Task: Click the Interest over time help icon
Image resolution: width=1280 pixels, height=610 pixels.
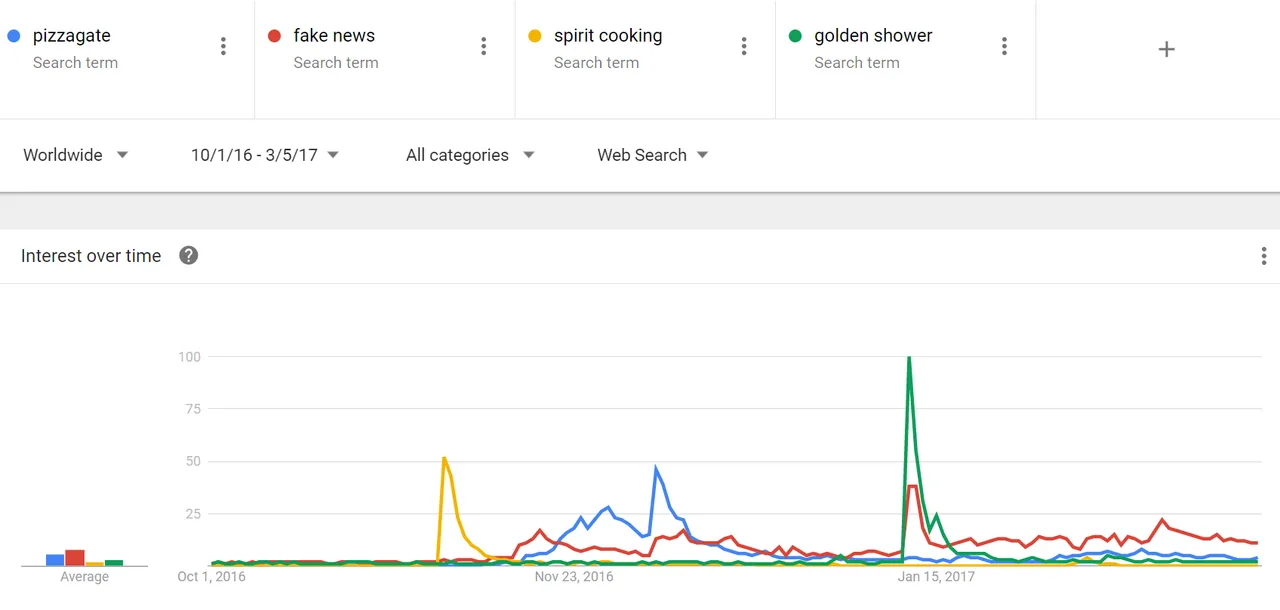Action: (188, 255)
